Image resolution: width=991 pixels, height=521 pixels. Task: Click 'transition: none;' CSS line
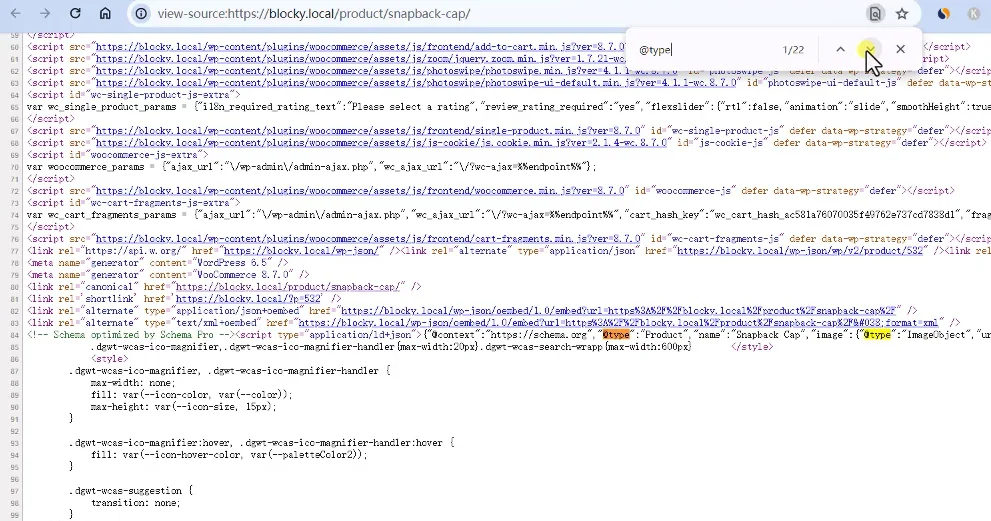135,503
